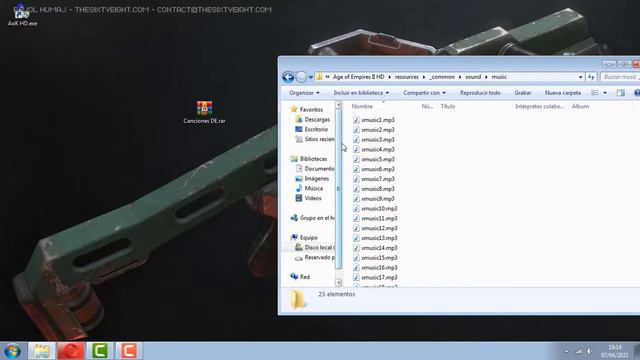Select the file xmusic6.mp3
Image resolution: width=640 pixels, height=360 pixels.
373,169
